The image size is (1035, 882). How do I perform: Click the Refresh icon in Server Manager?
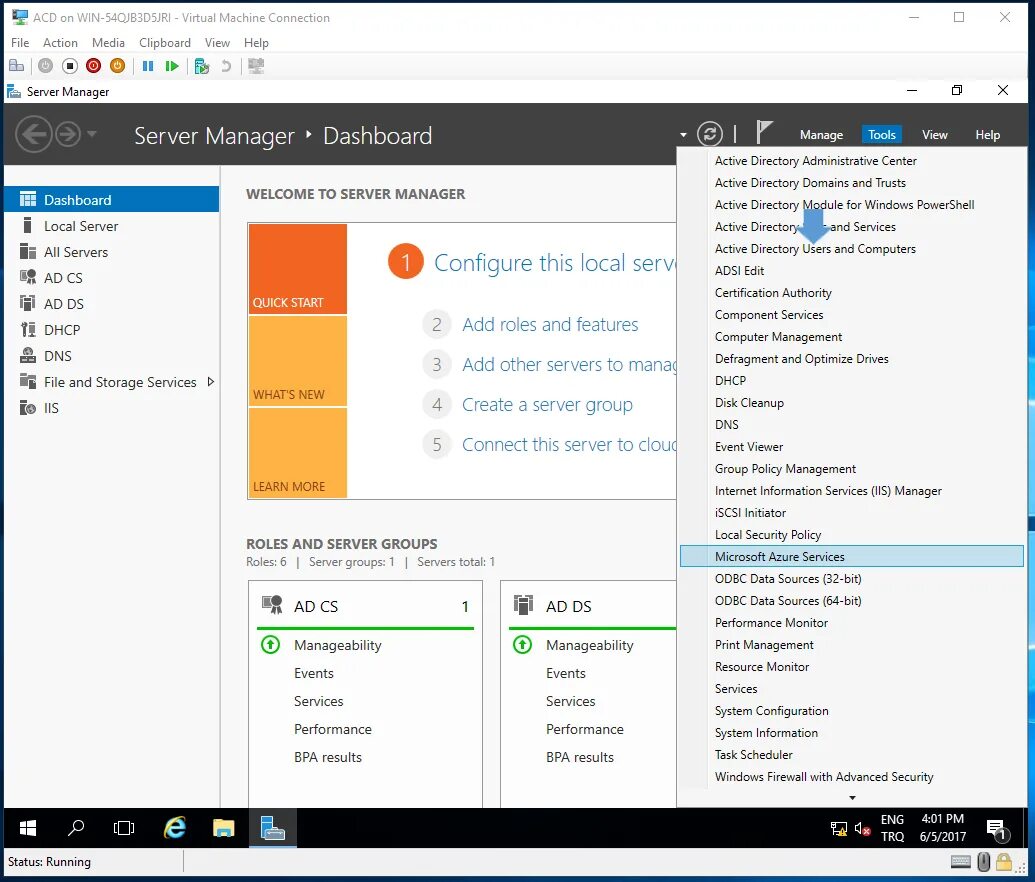coord(709,133)
